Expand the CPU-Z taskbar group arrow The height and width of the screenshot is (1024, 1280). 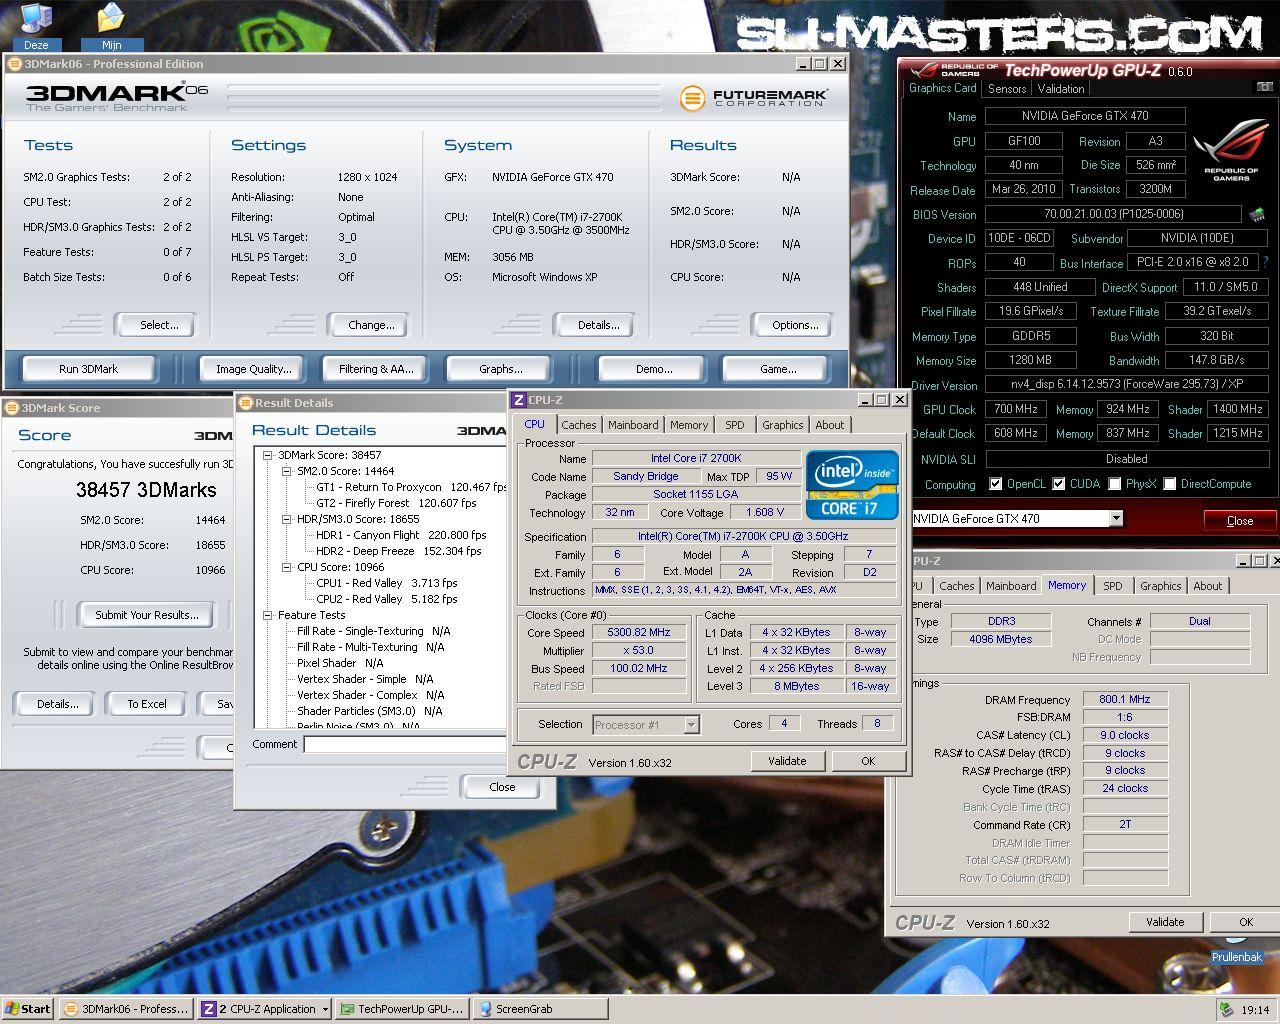click(x=325, y=1010)
